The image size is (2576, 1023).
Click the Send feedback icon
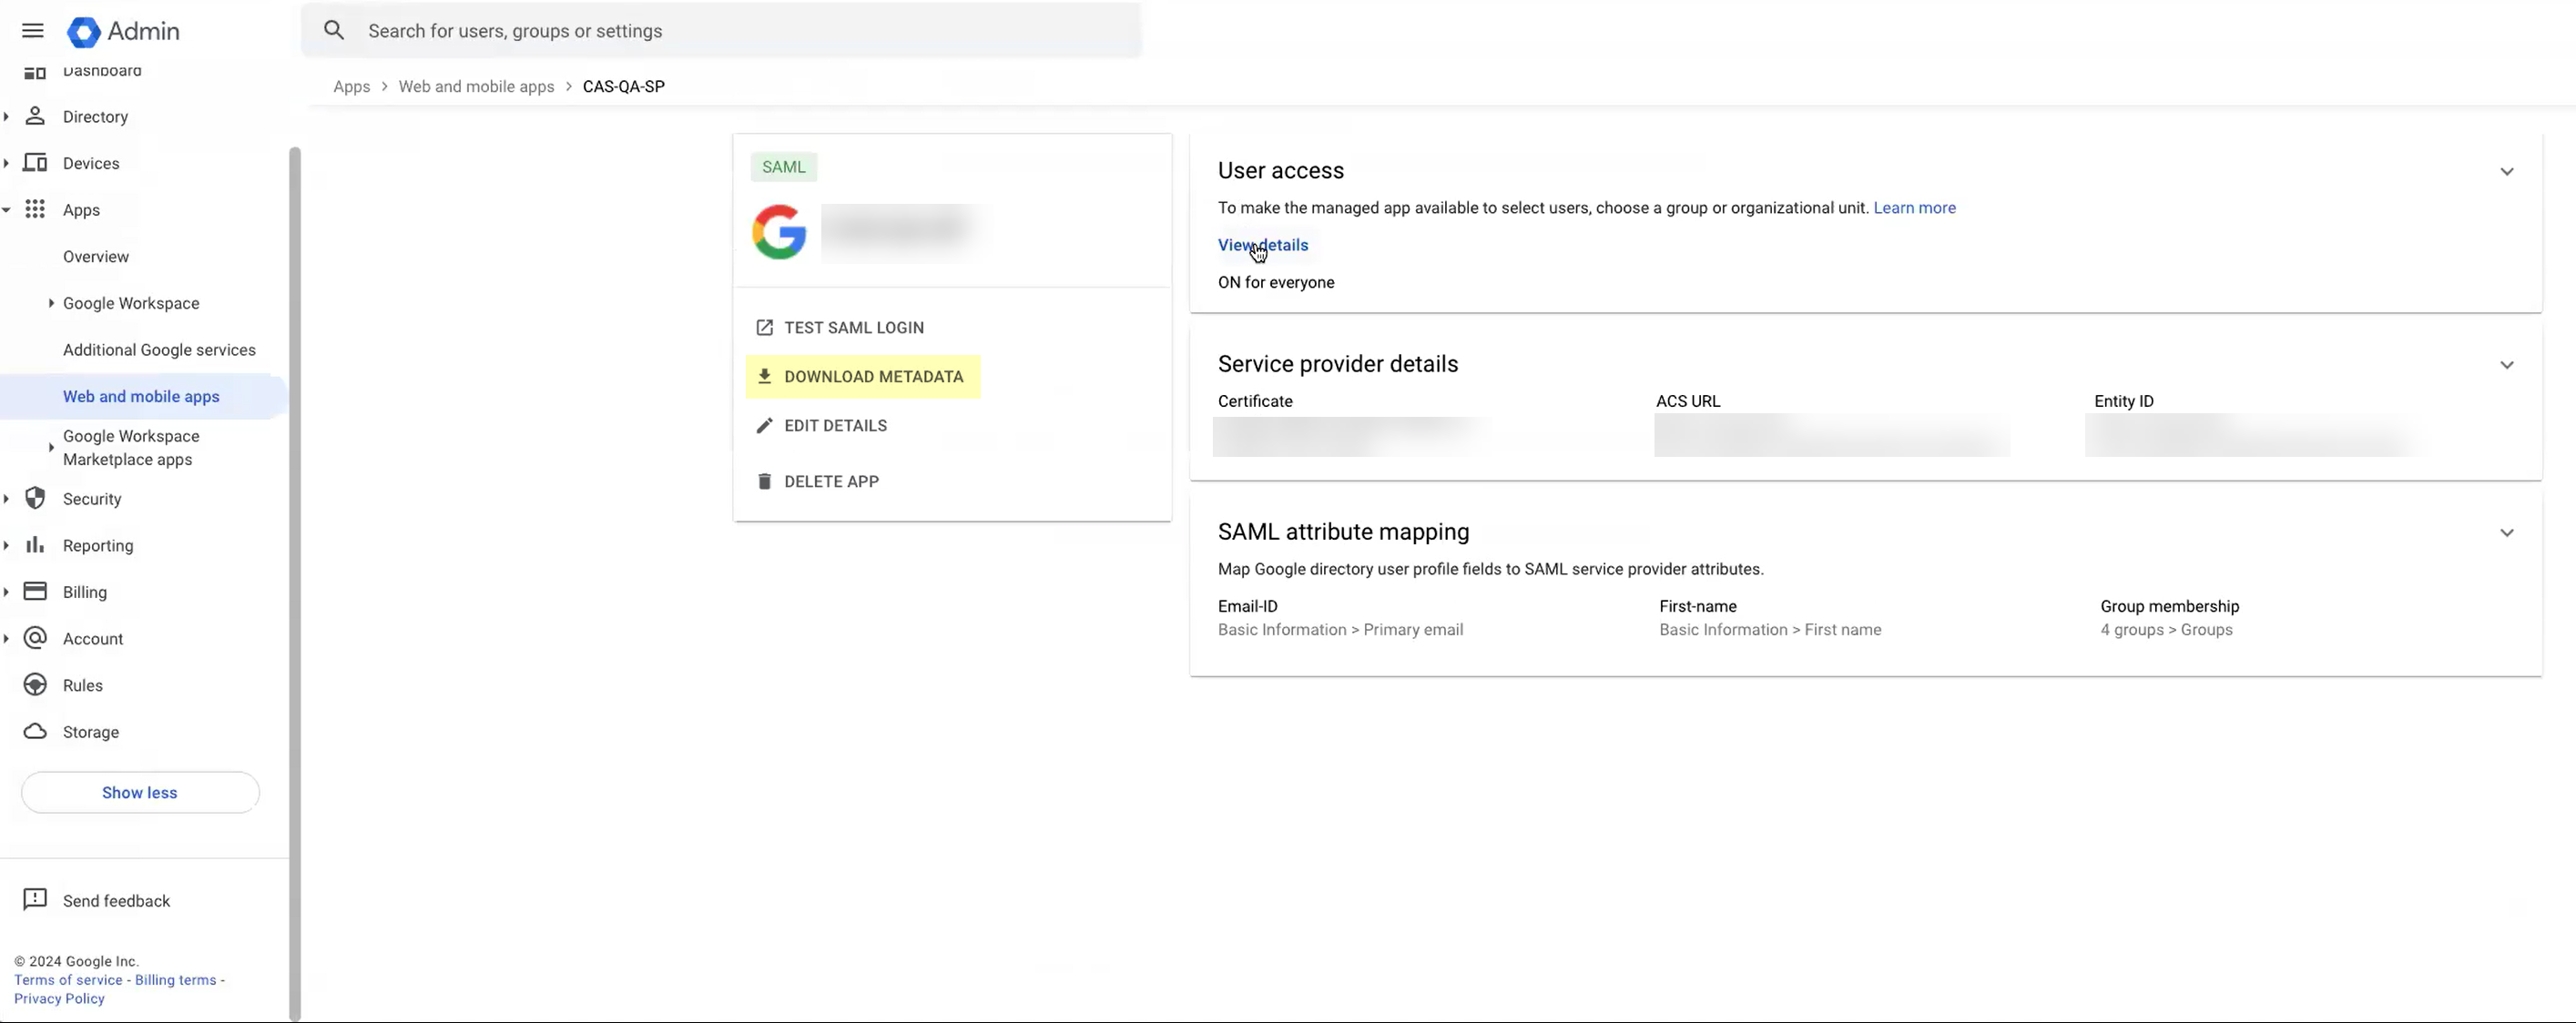tap(36, 899)
